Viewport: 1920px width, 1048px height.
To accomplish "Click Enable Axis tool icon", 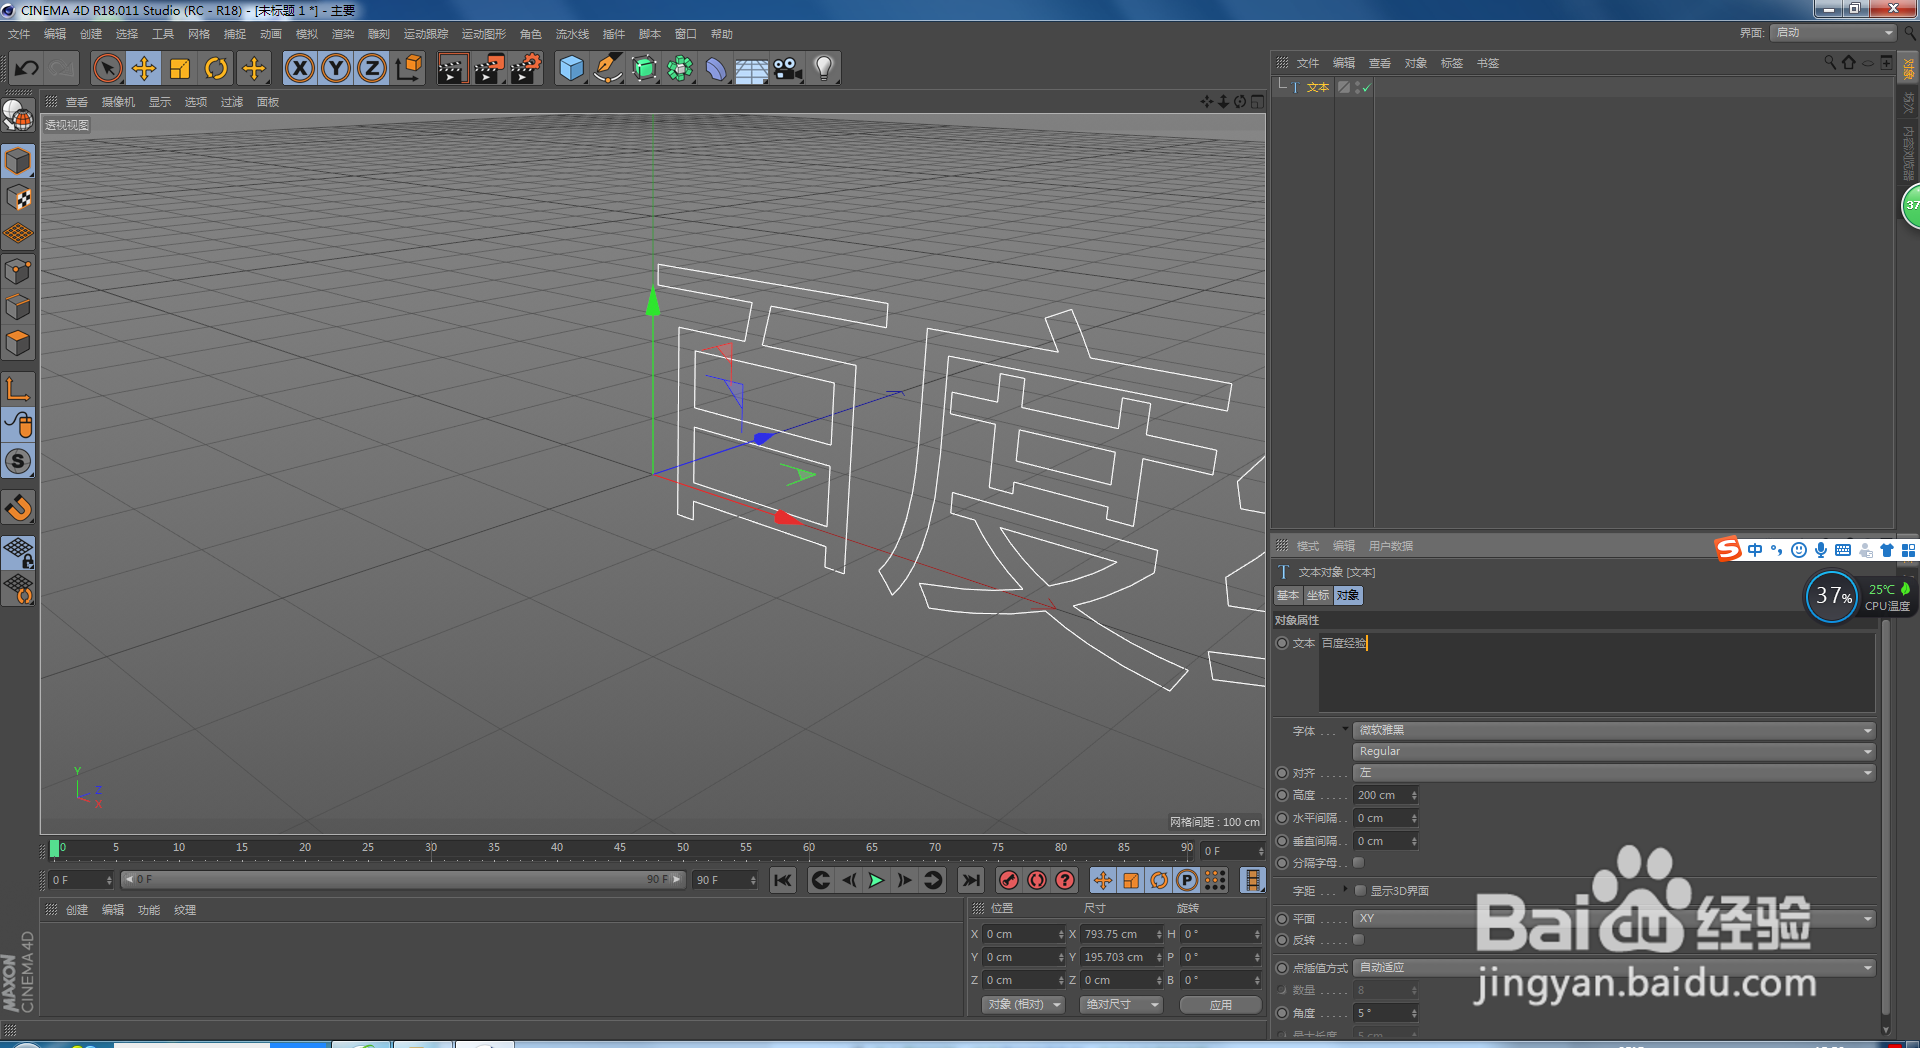I will [x=19, y=389].
